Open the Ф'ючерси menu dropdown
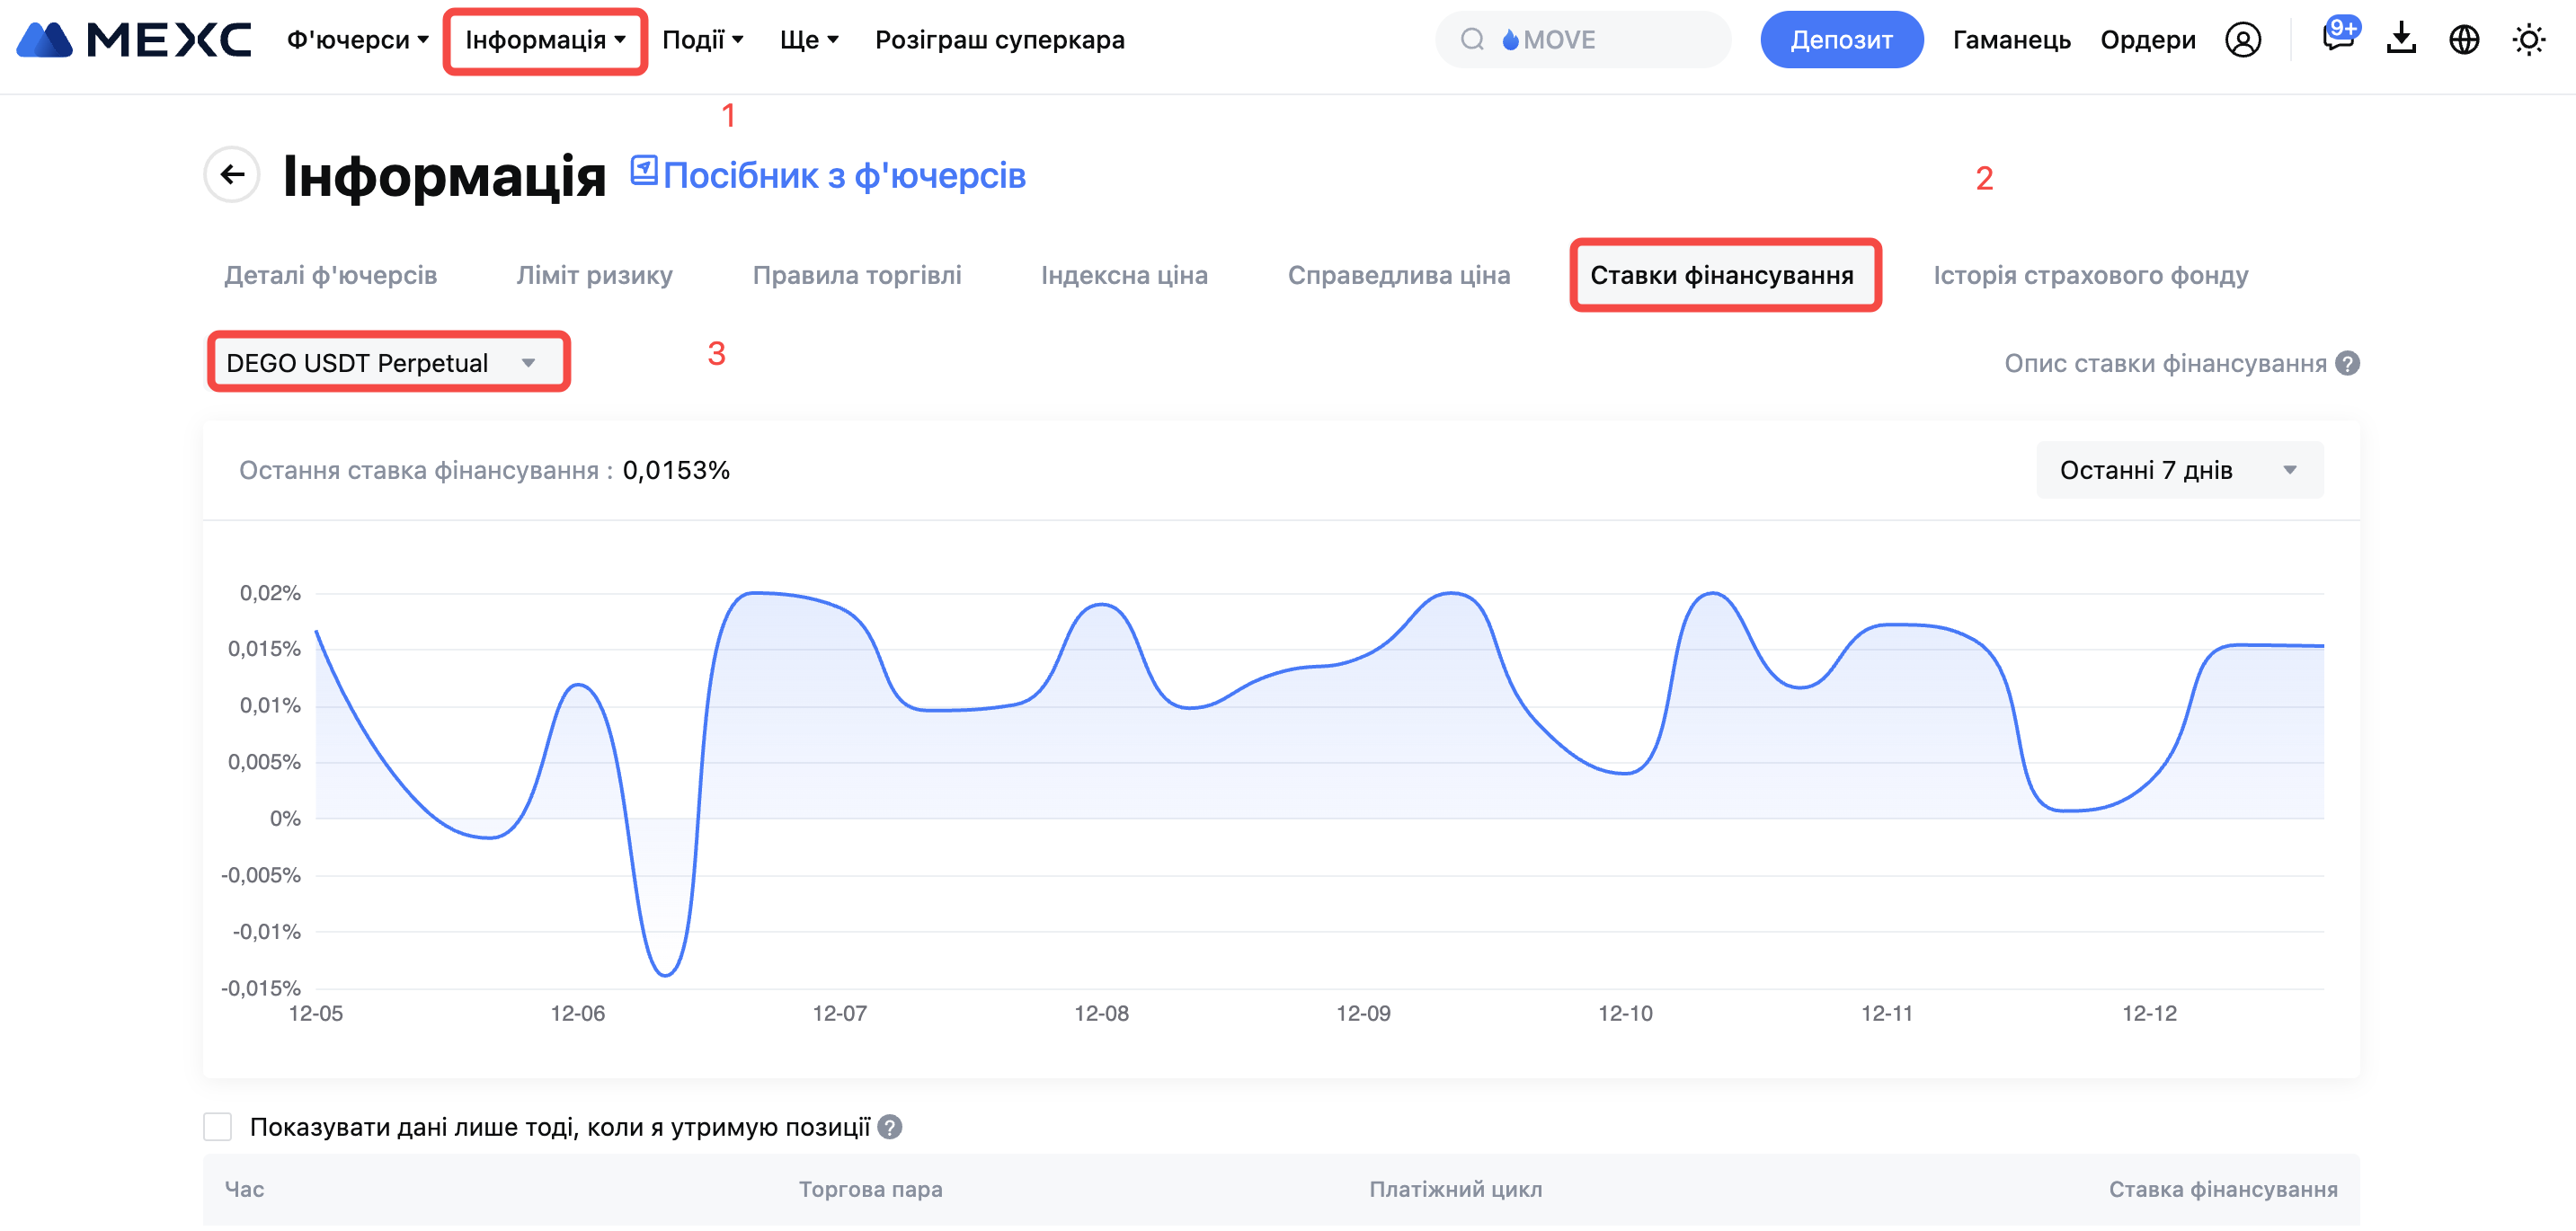 (357, 40)
